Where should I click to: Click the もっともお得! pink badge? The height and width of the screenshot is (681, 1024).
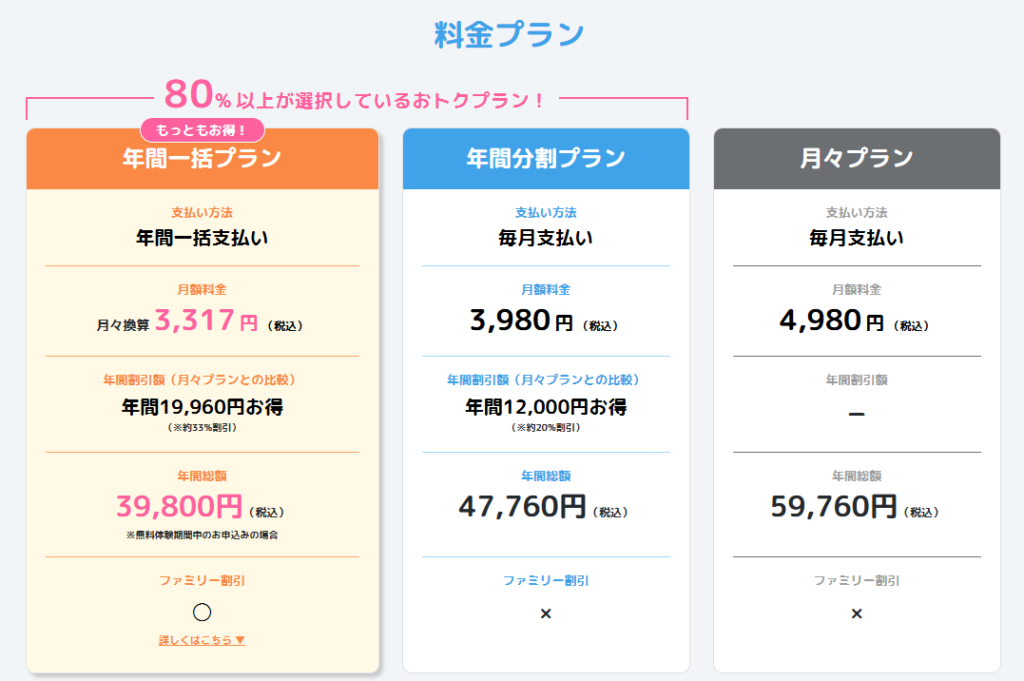[x=202, y=130]
